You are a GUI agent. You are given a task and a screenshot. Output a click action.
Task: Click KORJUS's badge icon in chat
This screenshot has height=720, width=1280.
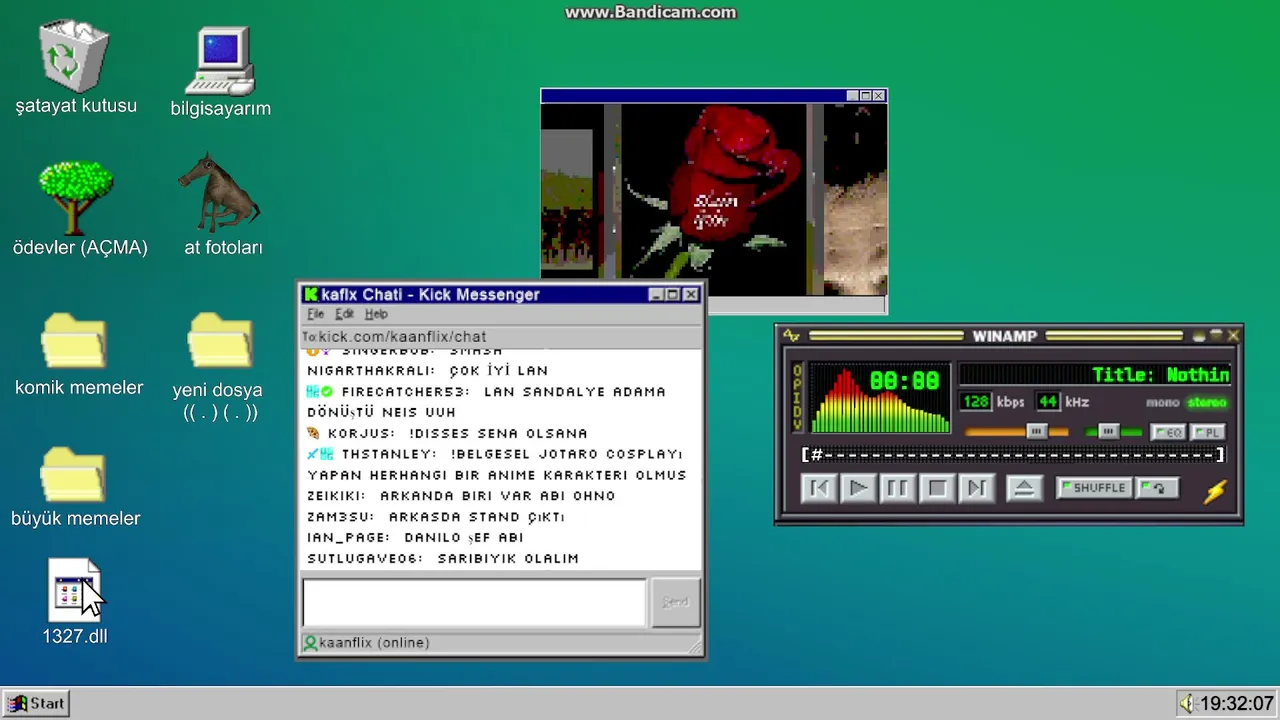[x=313, y=433]
